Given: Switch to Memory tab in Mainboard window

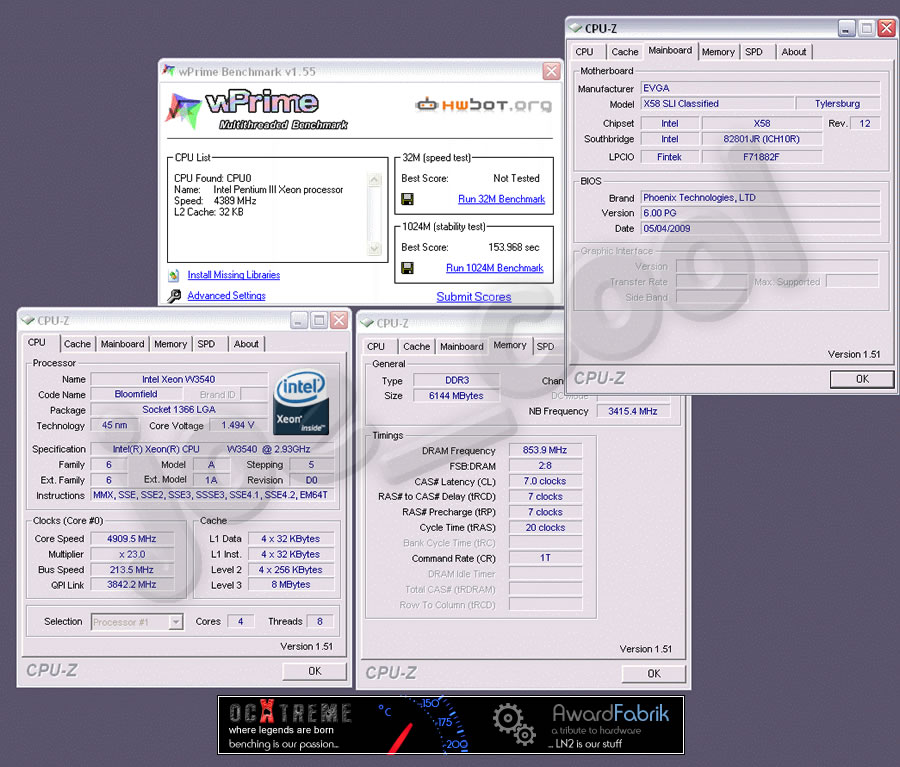Looking at the screenshot, I should point(718,52).
